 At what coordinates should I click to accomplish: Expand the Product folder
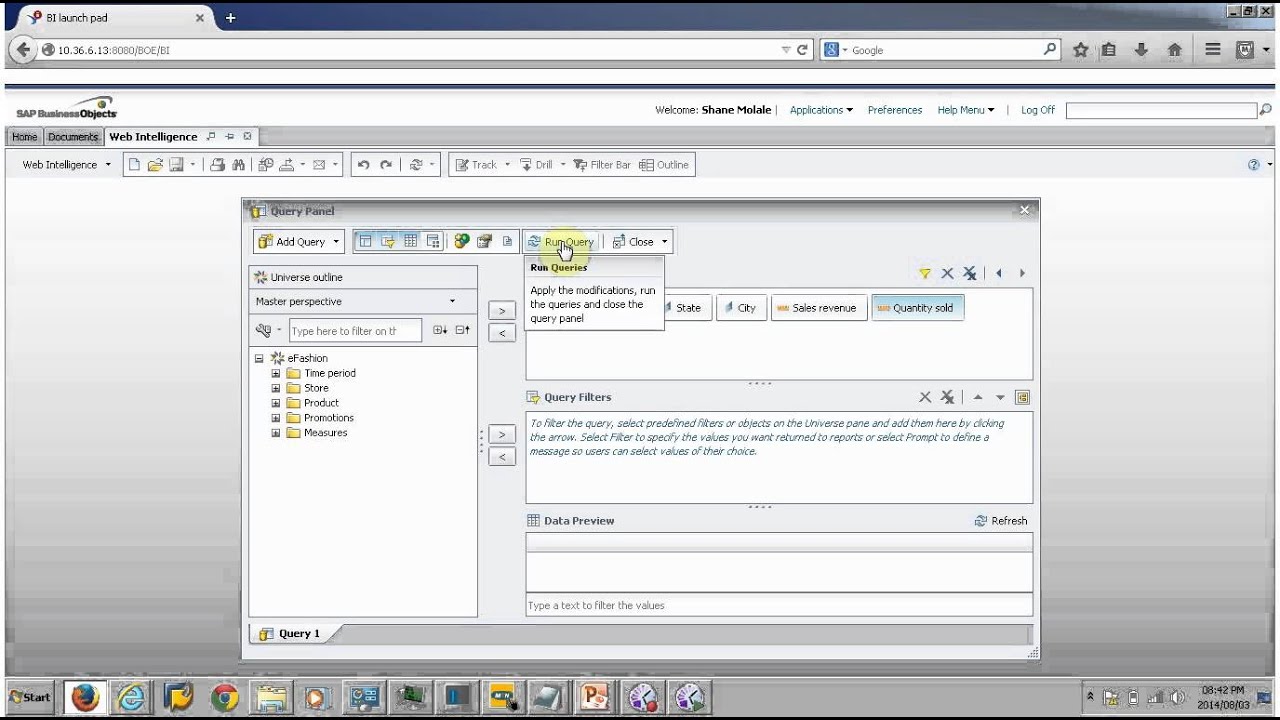tap(276, 403)
